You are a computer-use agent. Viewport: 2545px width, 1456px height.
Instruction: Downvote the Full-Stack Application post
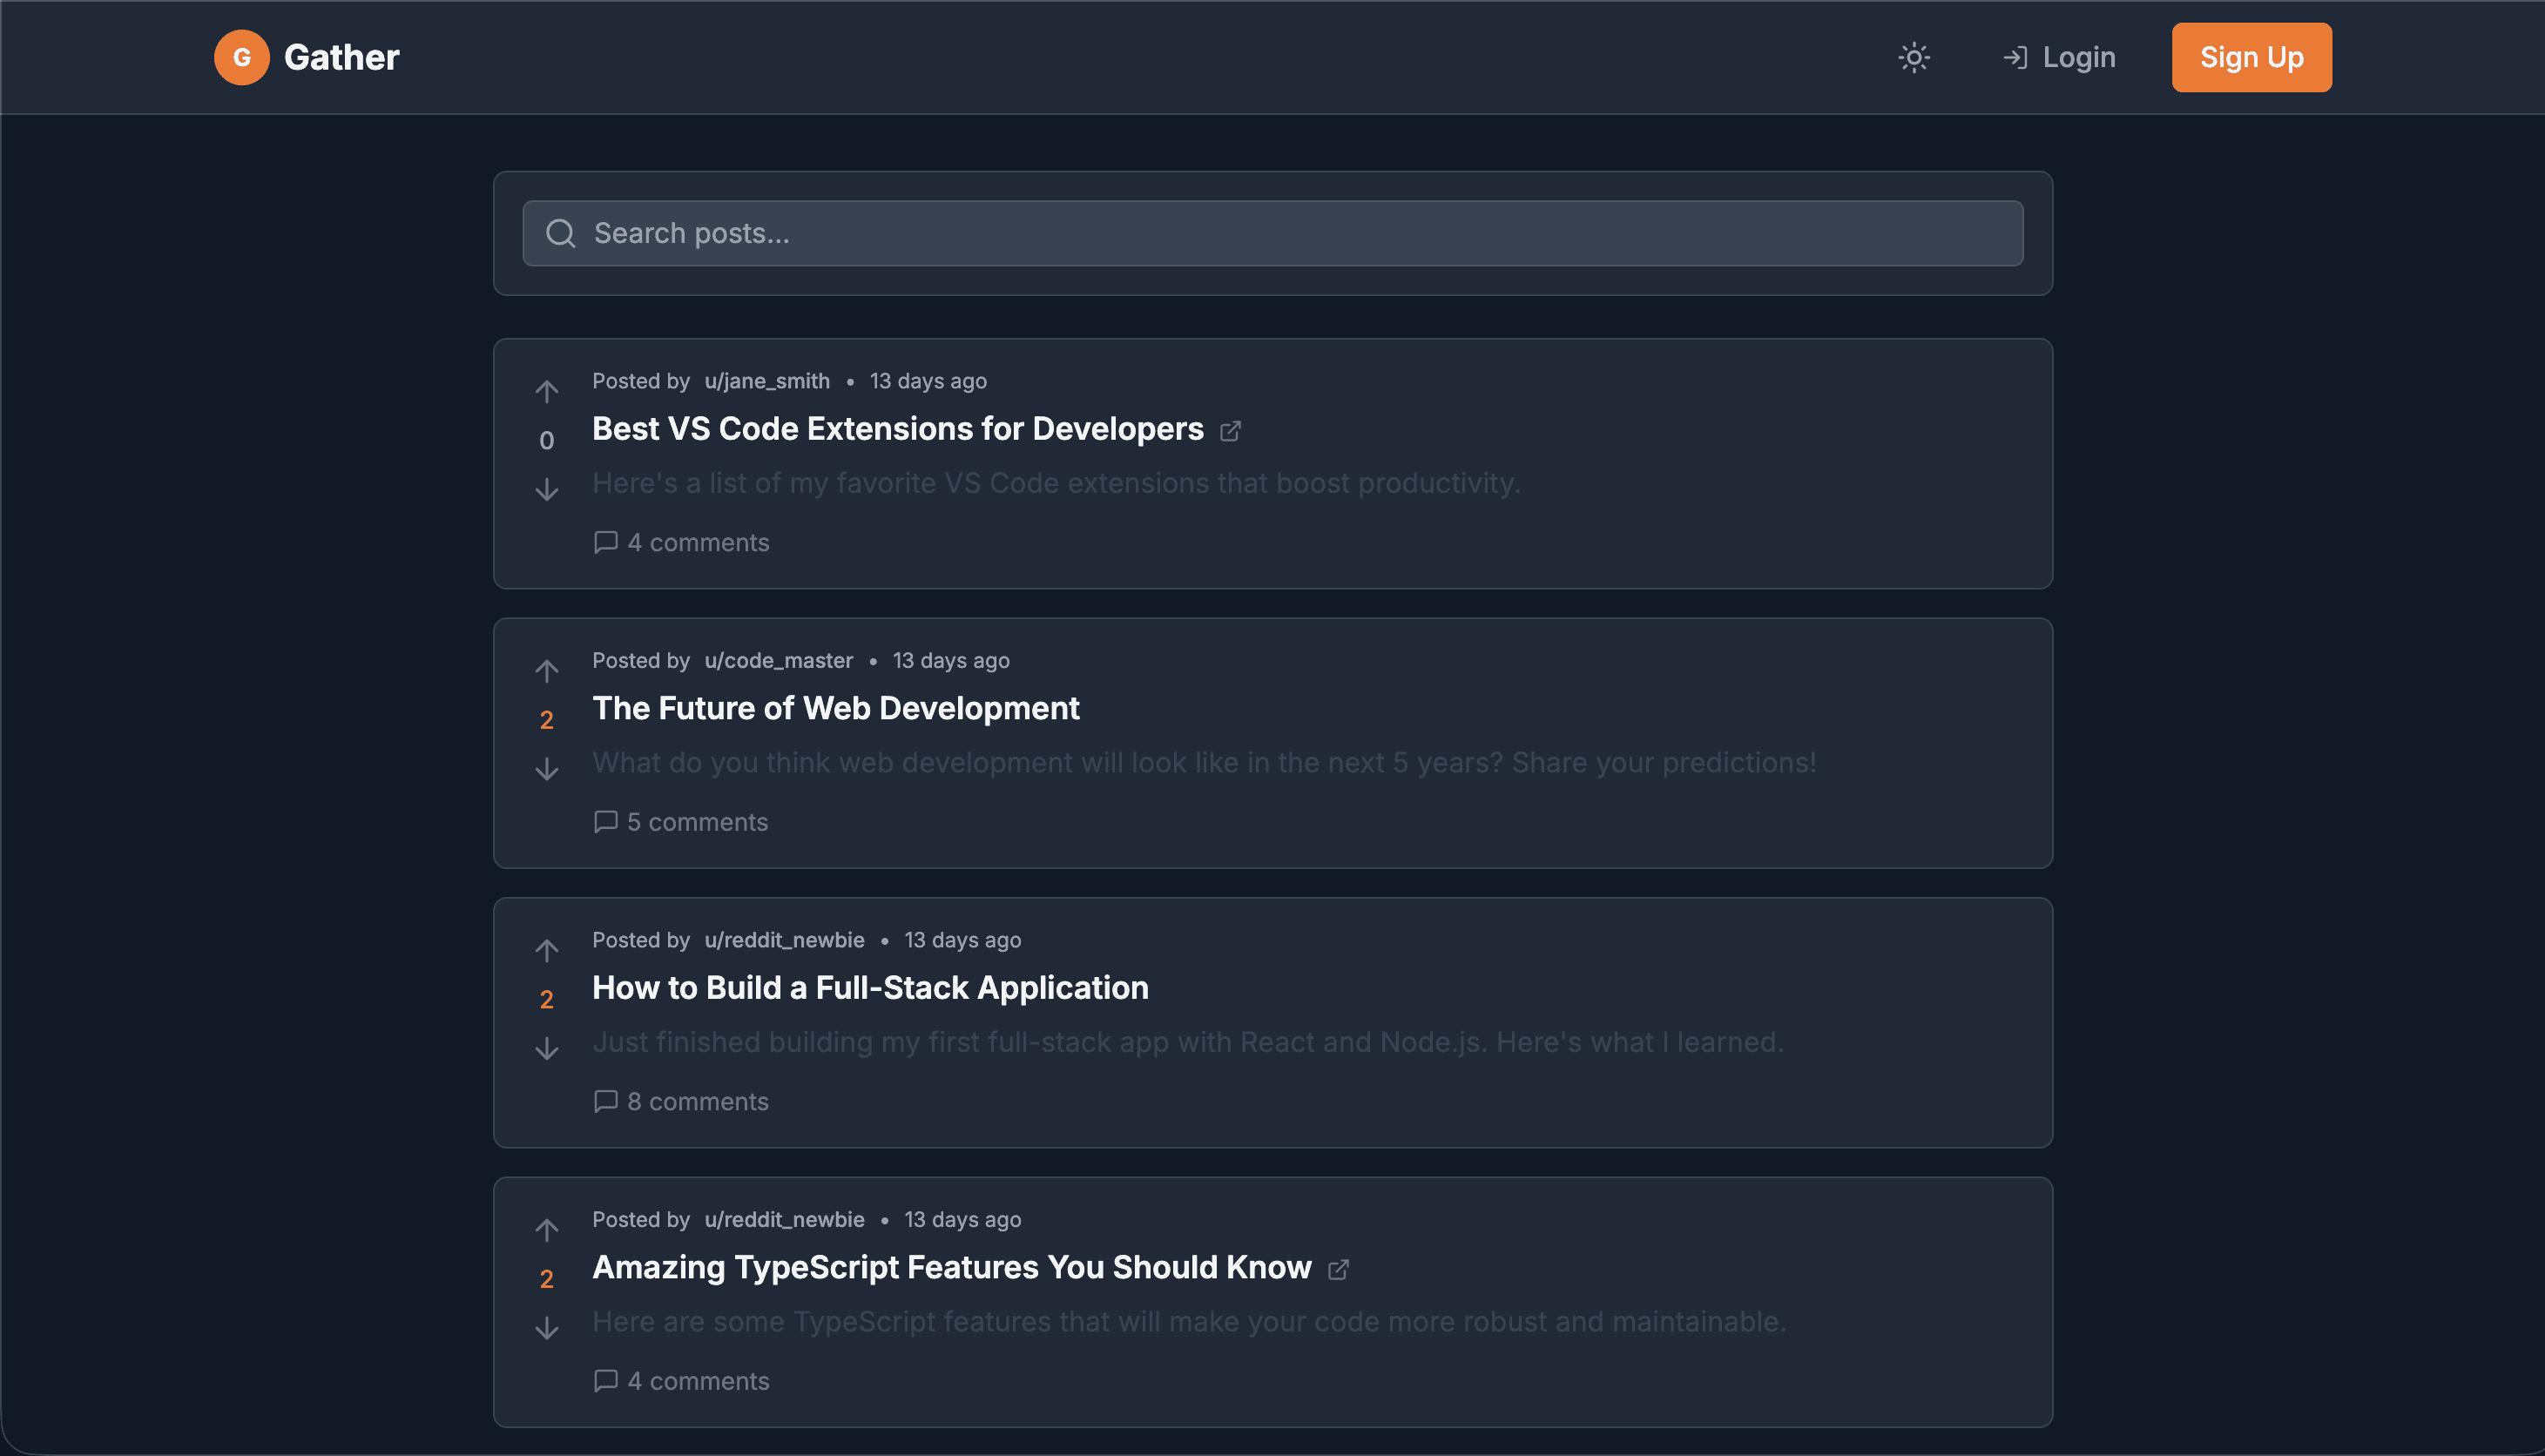click(546, 1048)
